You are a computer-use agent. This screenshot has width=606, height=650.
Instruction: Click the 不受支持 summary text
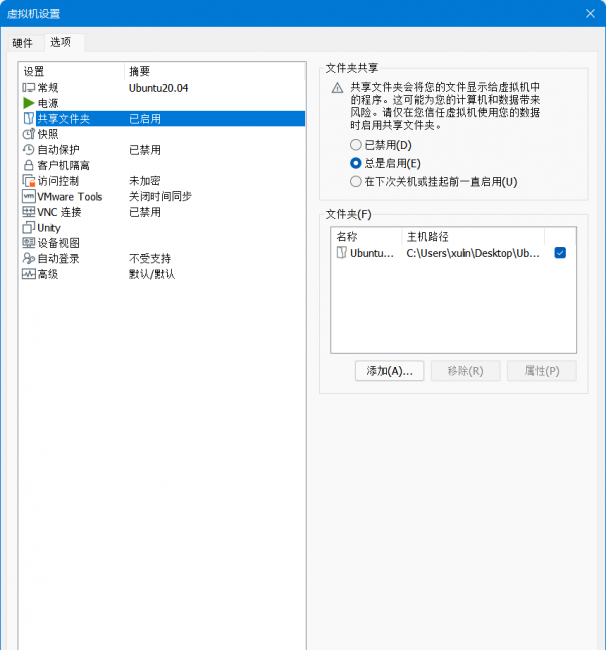coord(150,258)
